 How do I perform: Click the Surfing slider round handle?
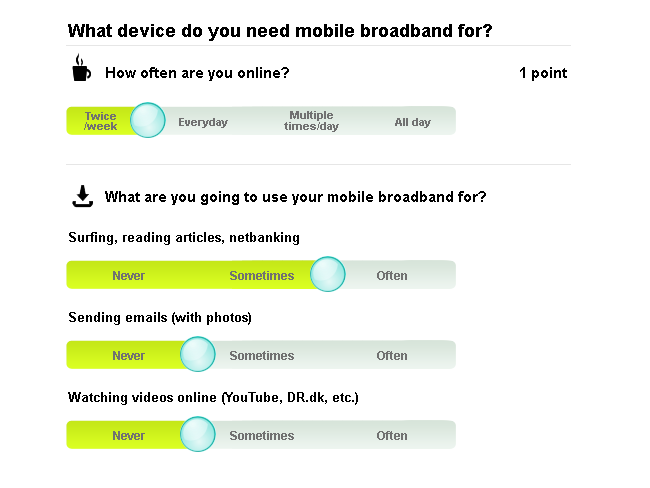click(327, 274)
